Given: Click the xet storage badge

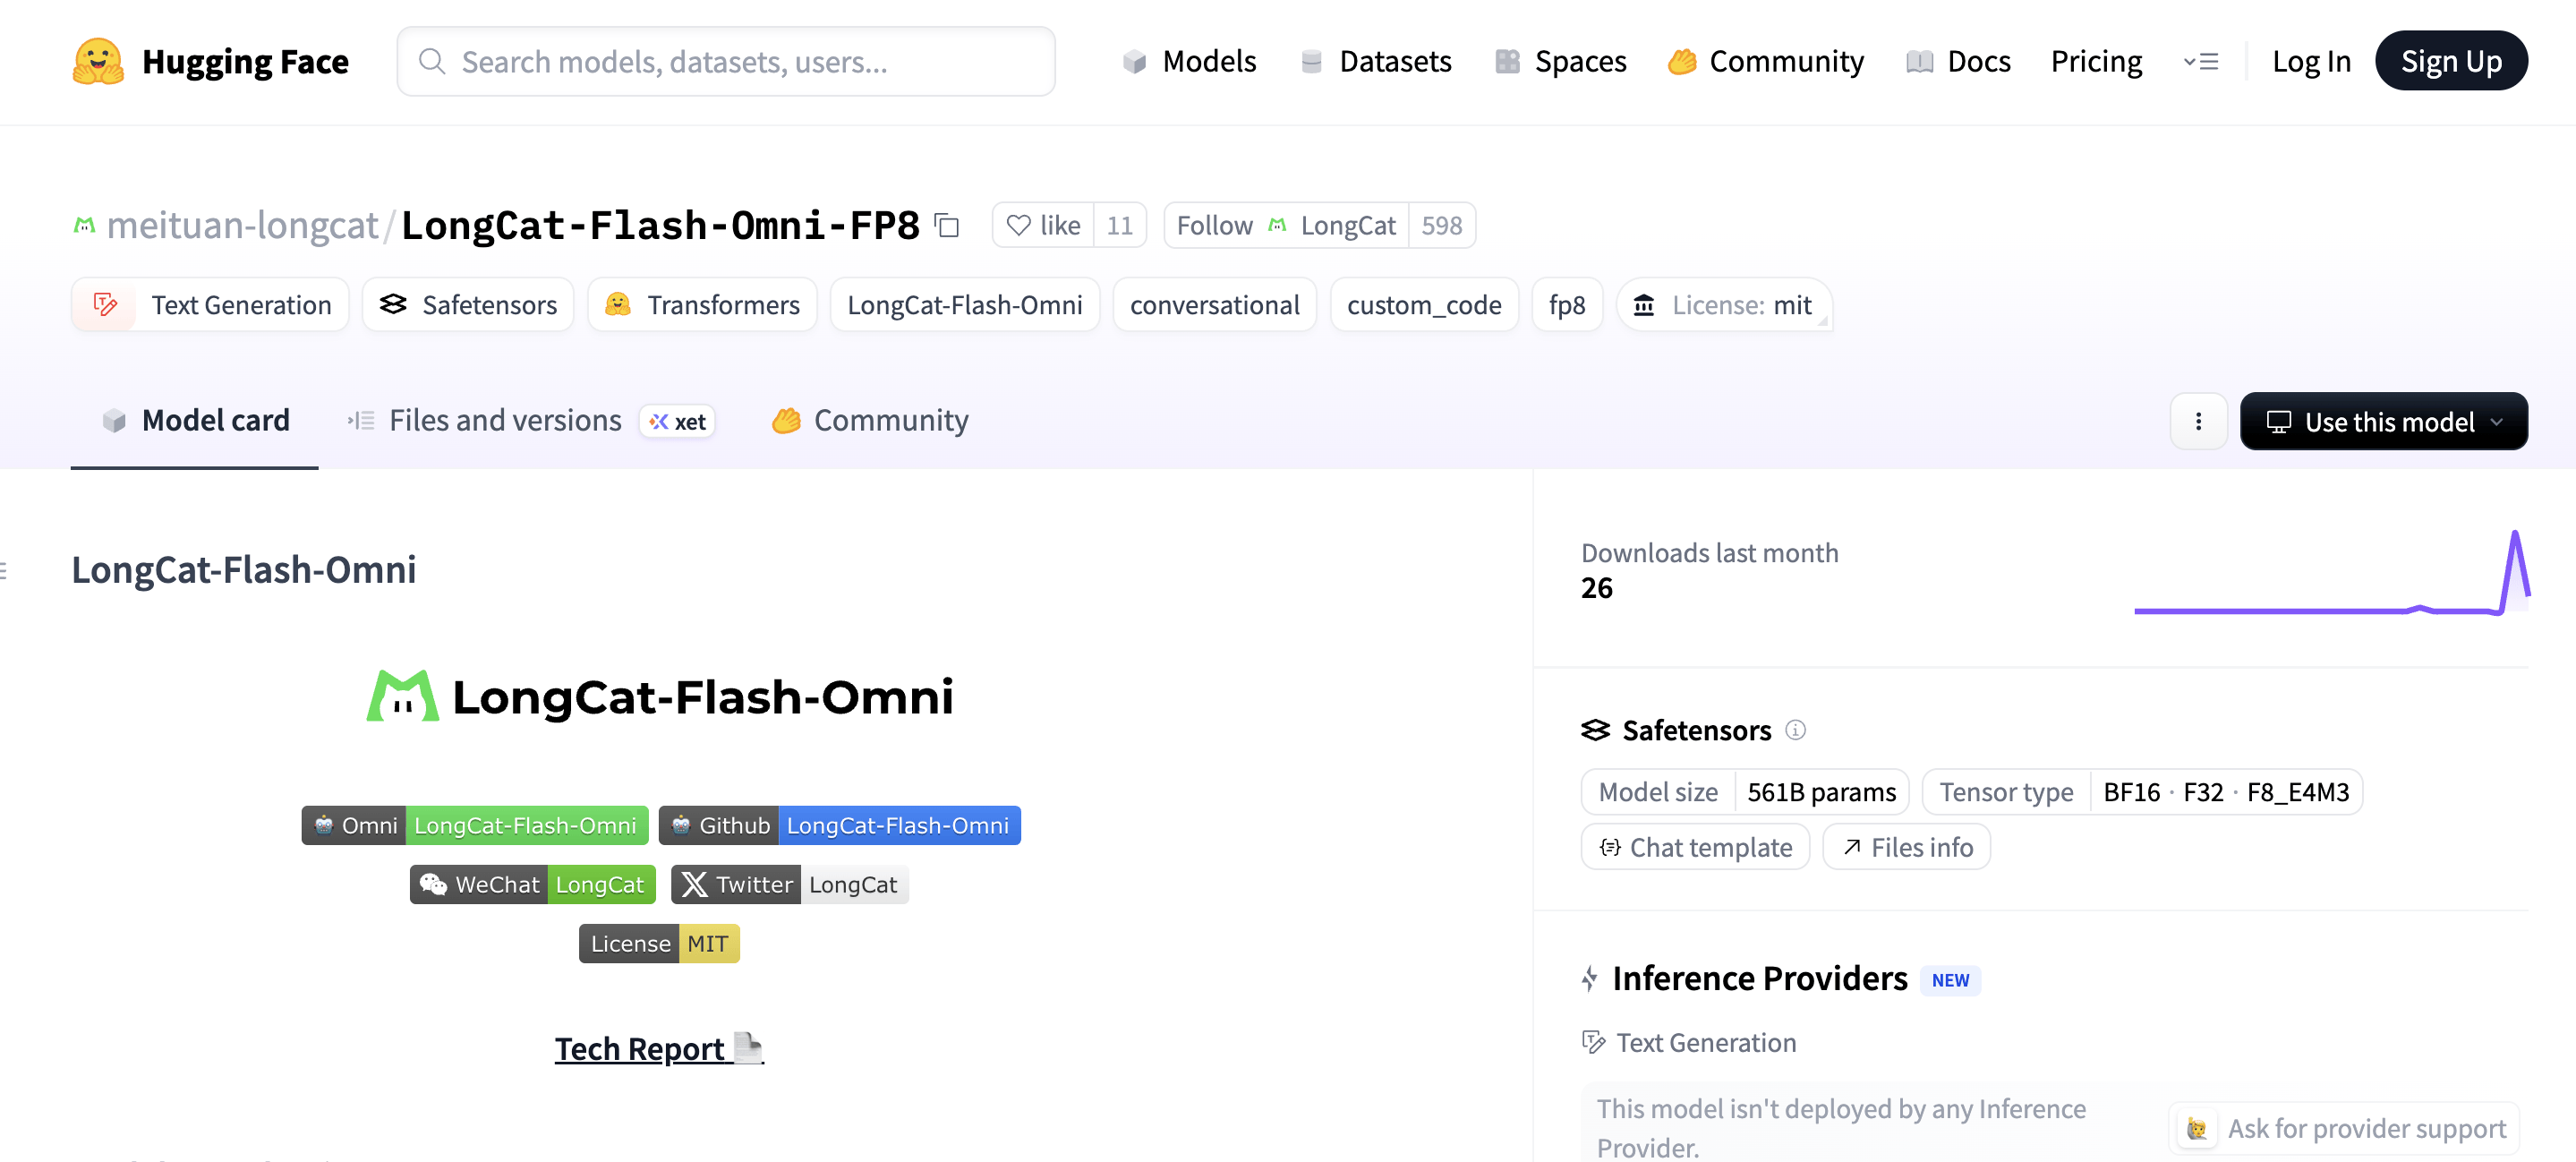Looking at the screenshot, I should (x=678, y=422).
